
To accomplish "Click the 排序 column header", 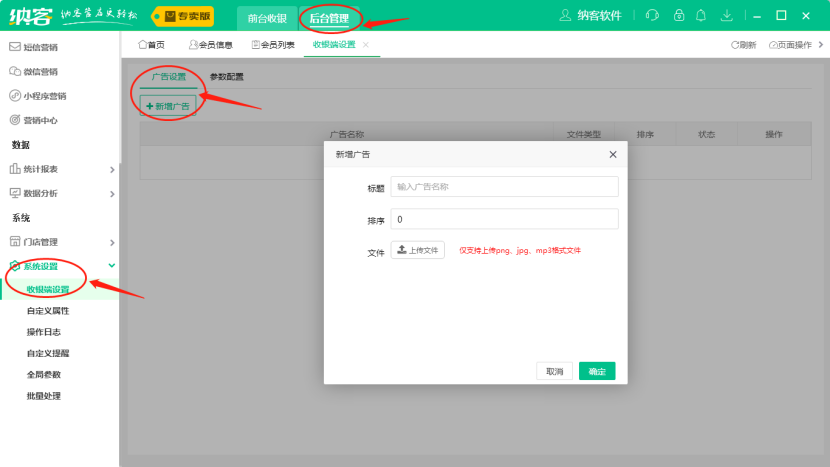I will pyautogui.click(x=645, y=134).
